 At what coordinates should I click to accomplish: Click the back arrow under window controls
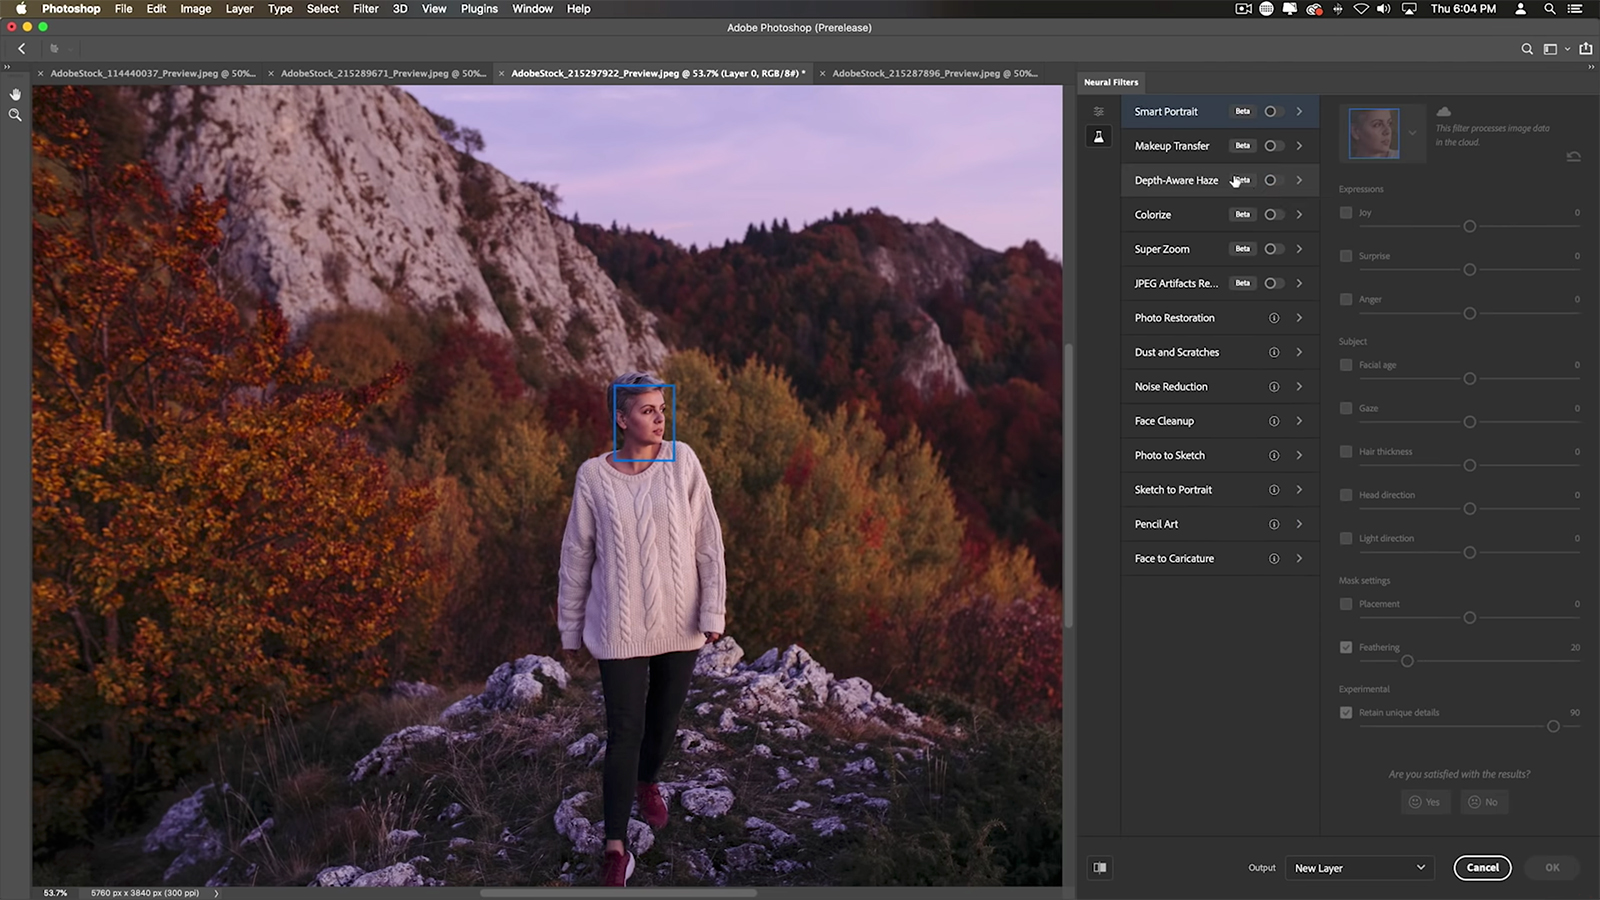click(22, 48)
